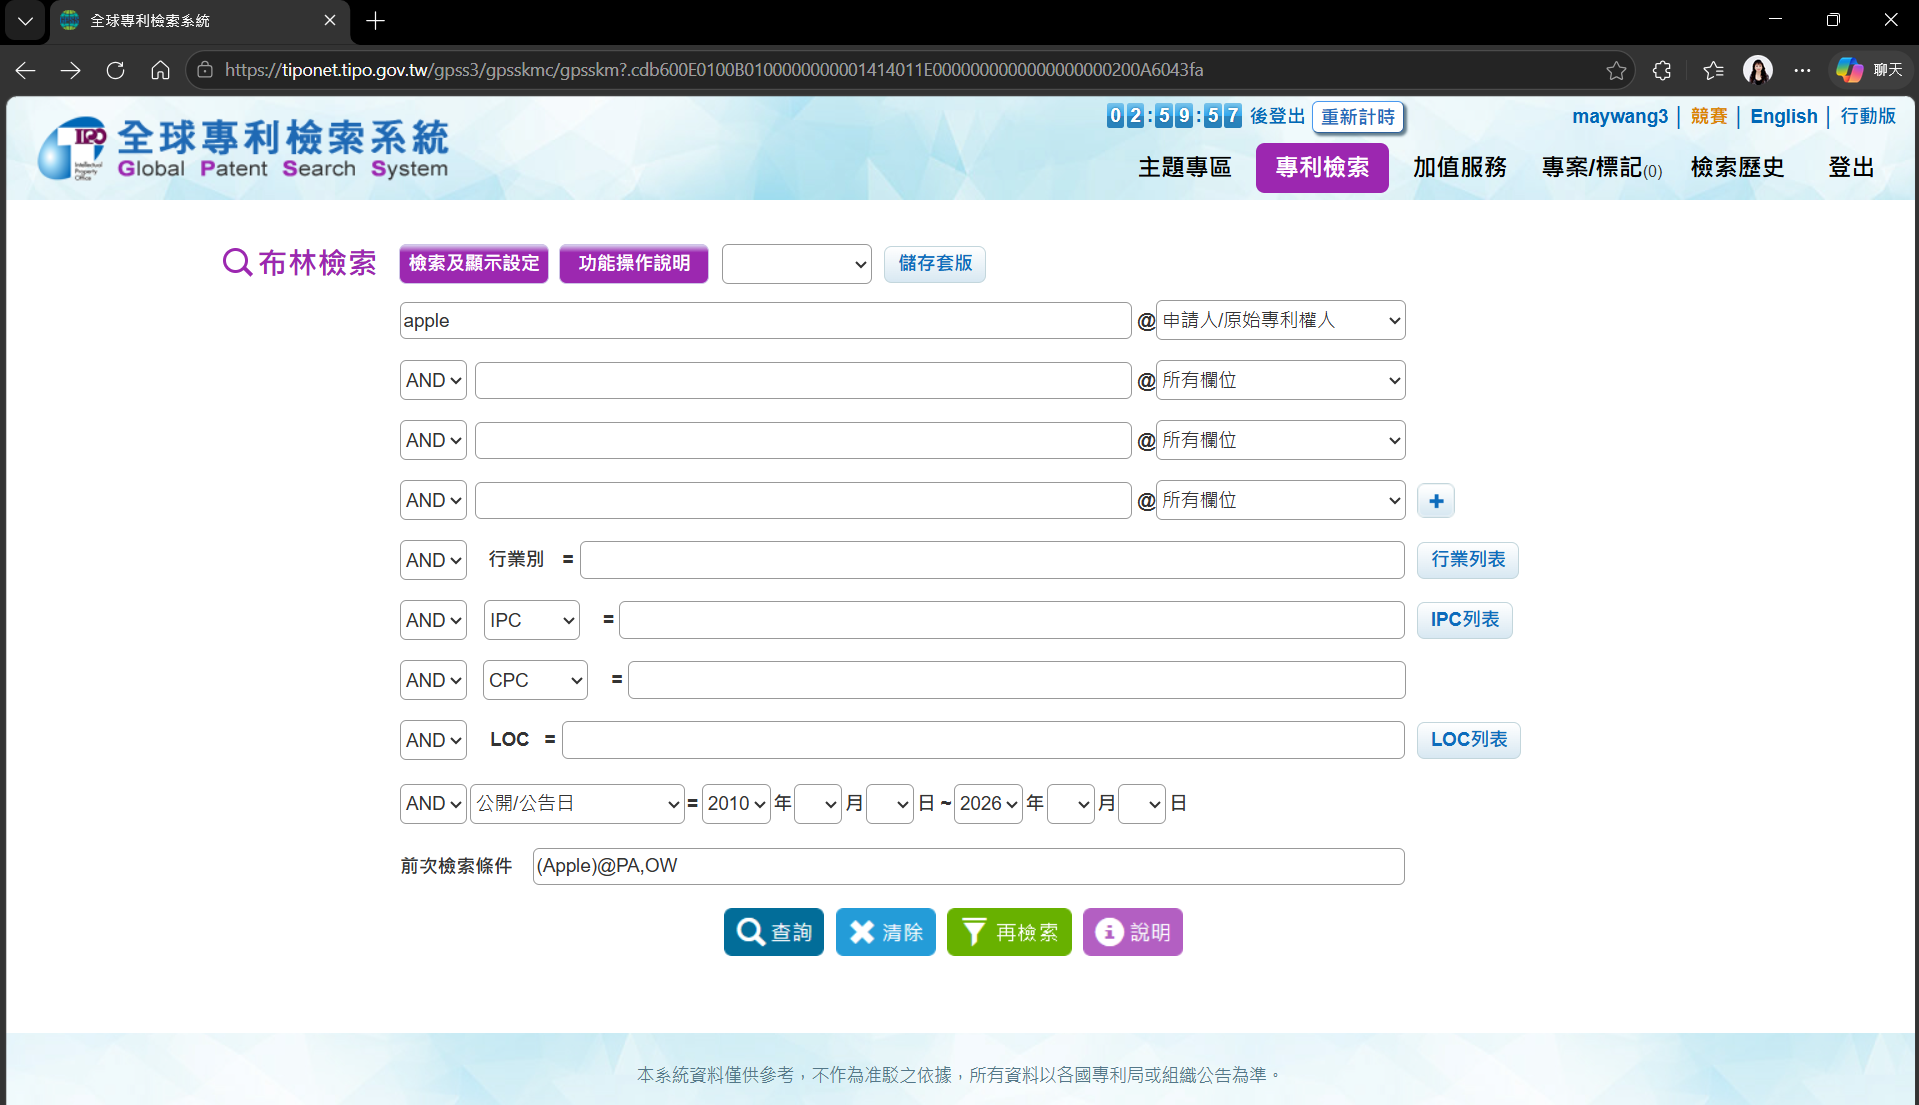Open the 專利檢索 navigation tab
This screenshot has width=1919, height=1105.
coord(1322,167)
